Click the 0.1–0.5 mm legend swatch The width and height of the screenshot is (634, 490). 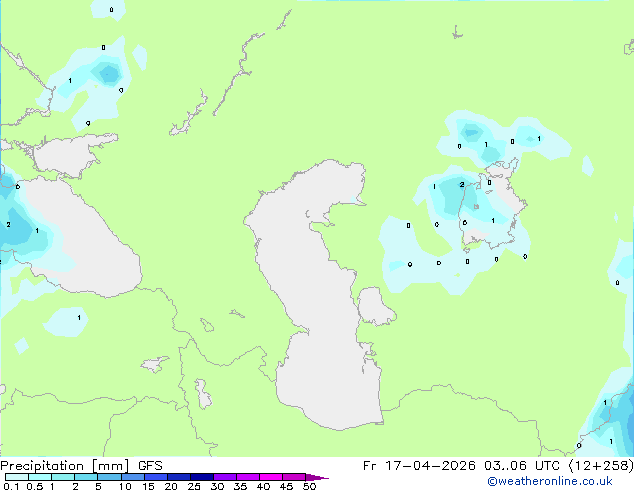click(x=17, y=477)
